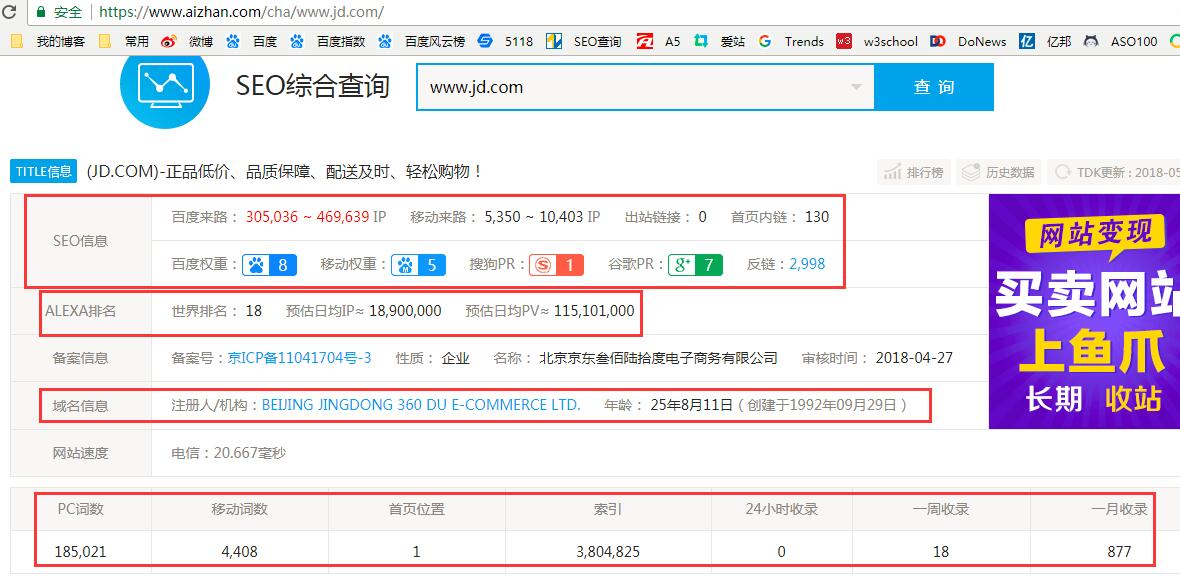Image resolution: width=1180 pixels, height=580 pixels.
Task: Click the 首页位置 value 1
Action: [x=416, y=552]
